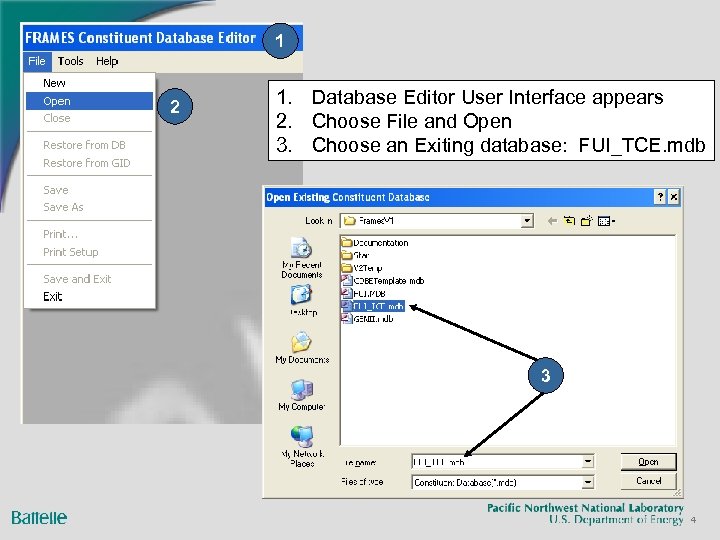Viewport: 720px width, 540px height.
Task: Click the dialog help question mark button
Action: pyautogui.click(x=660, y=197)
